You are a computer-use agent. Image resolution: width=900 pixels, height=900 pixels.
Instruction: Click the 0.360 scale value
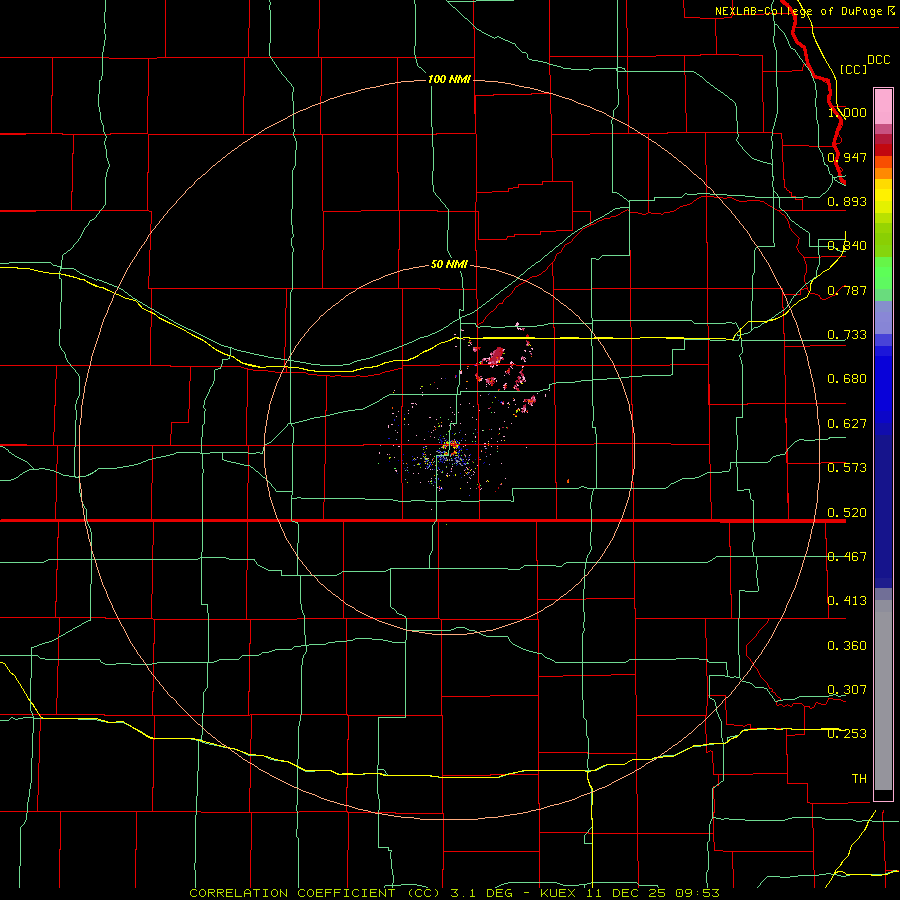coord(847,646)
